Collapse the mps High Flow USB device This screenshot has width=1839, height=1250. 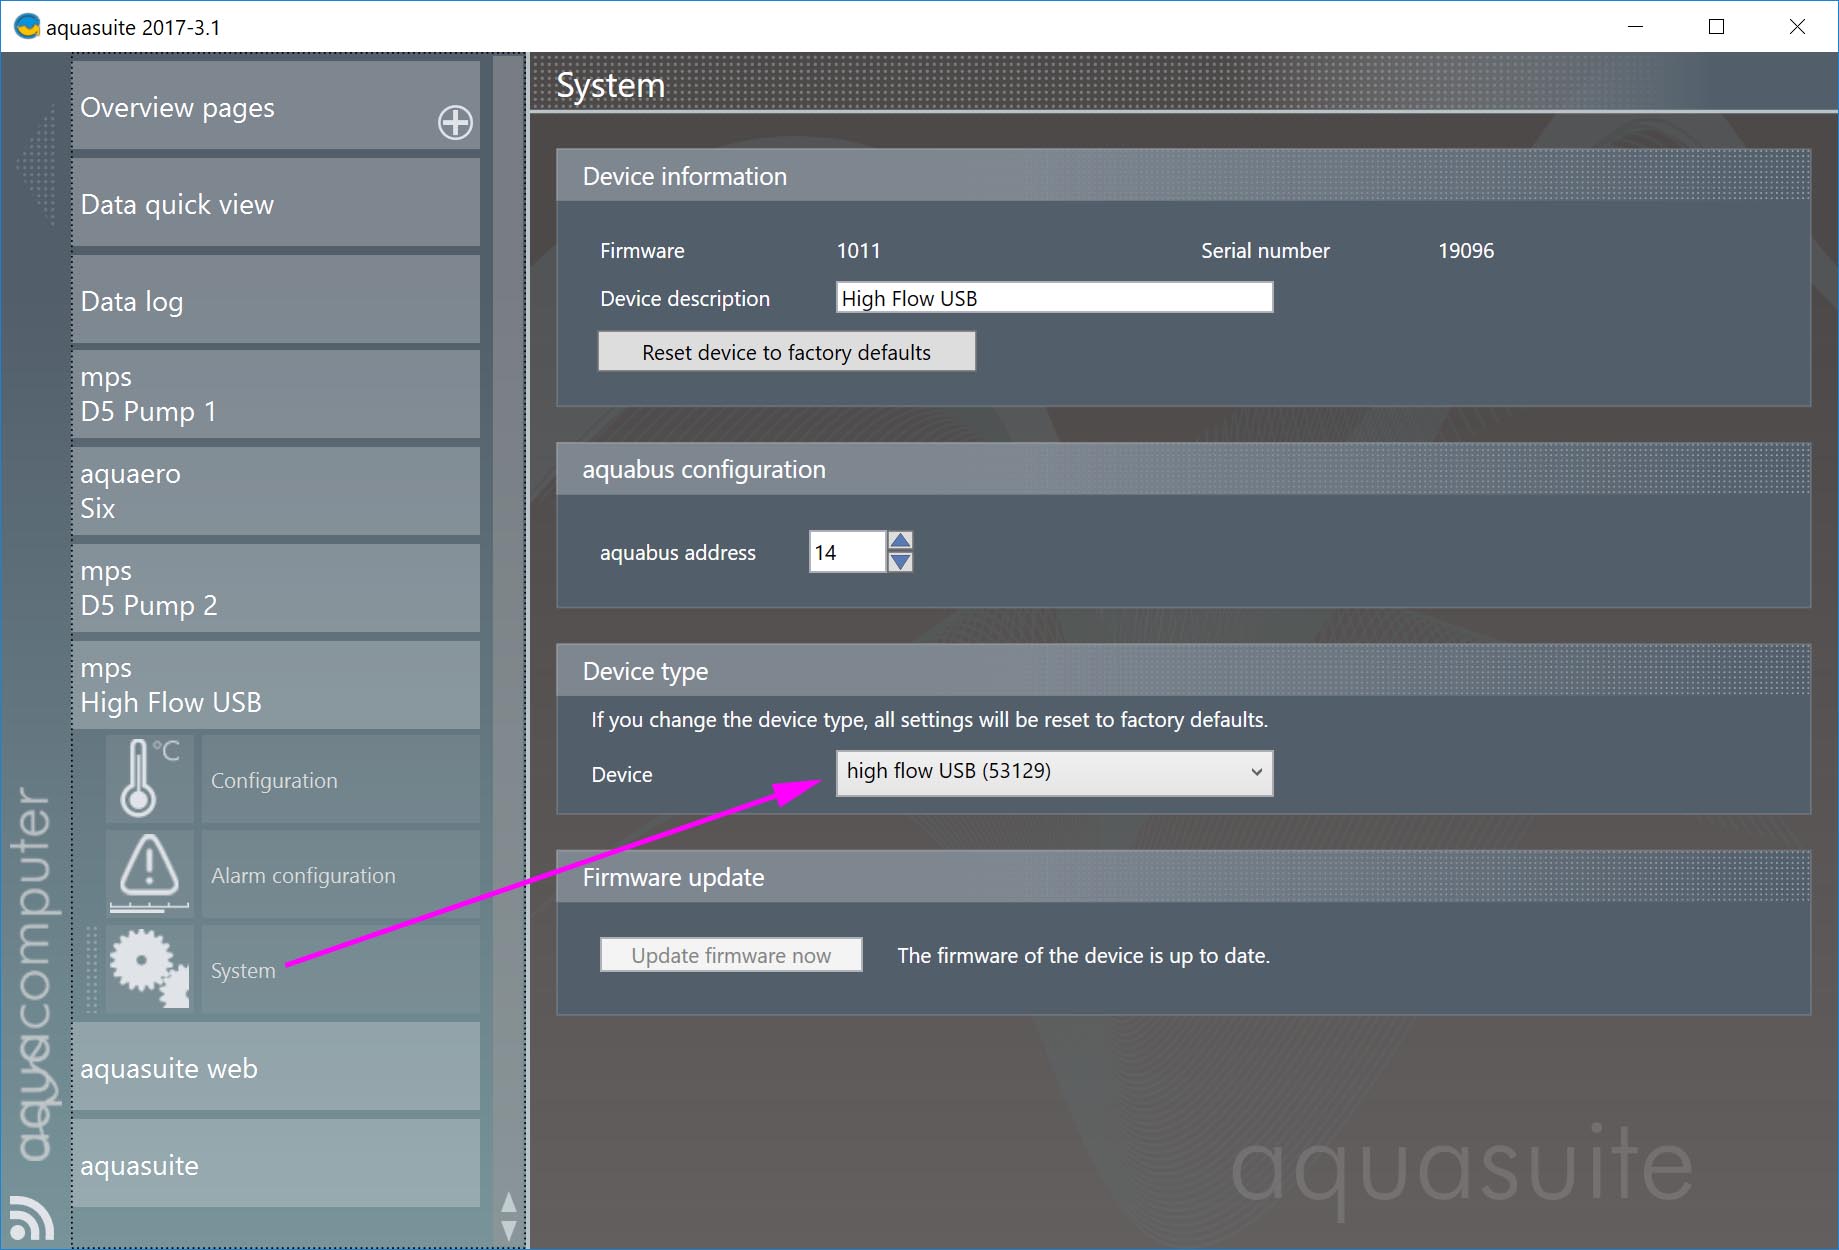275,686
